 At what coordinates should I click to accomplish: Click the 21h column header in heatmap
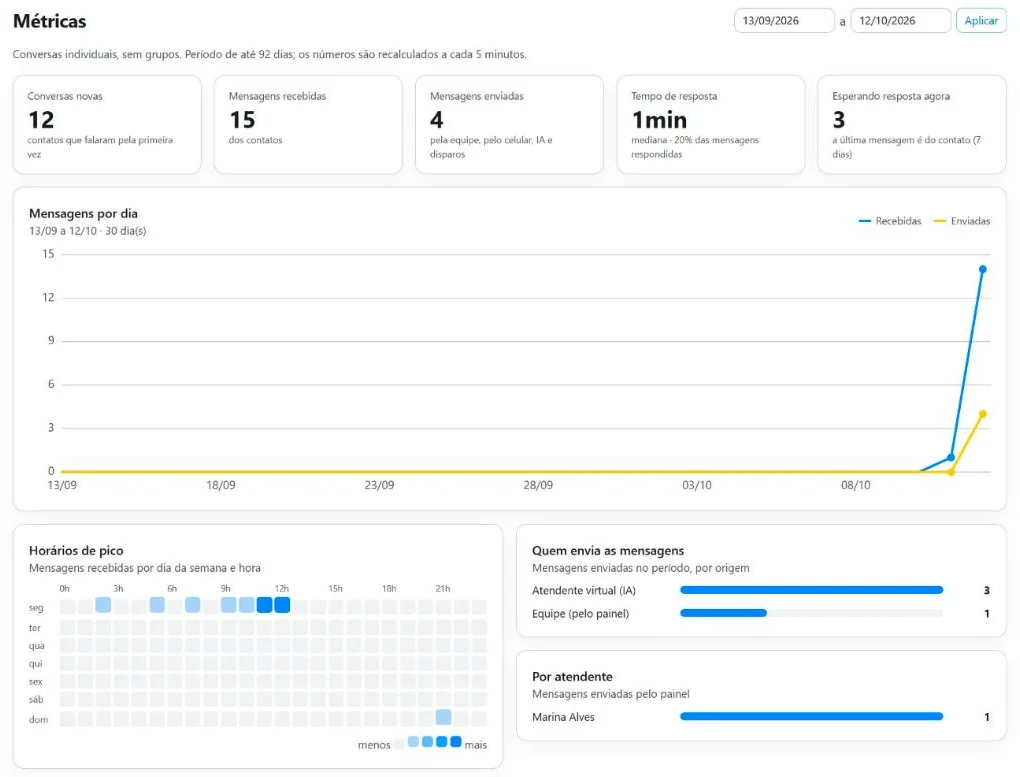pos(442,588)
